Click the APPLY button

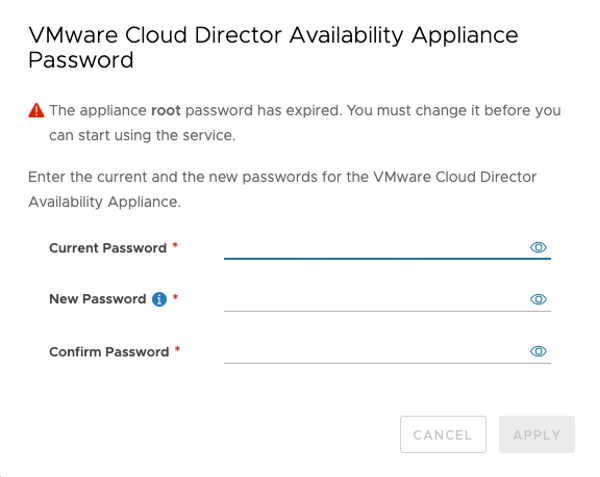coord(536,435)
